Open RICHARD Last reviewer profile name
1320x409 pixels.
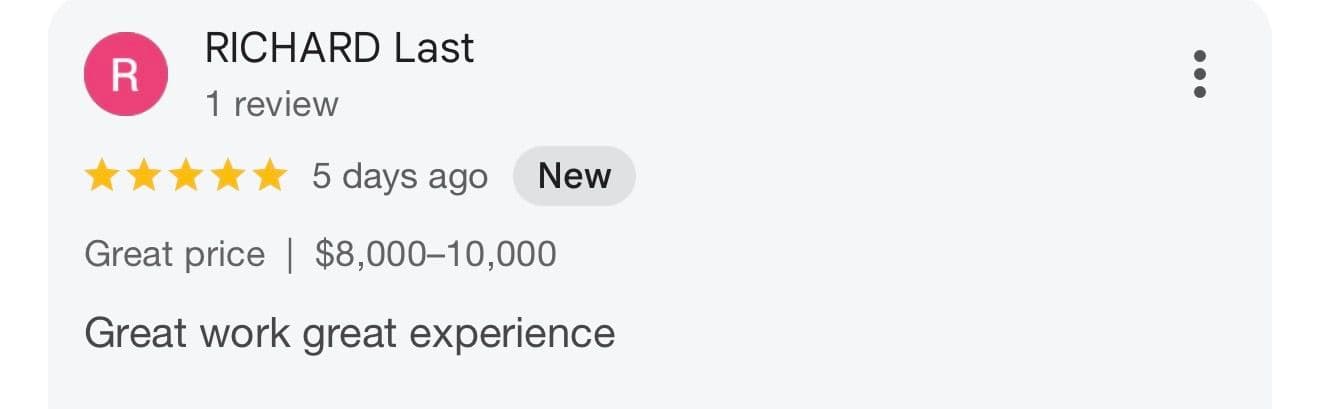coord(339,48)
